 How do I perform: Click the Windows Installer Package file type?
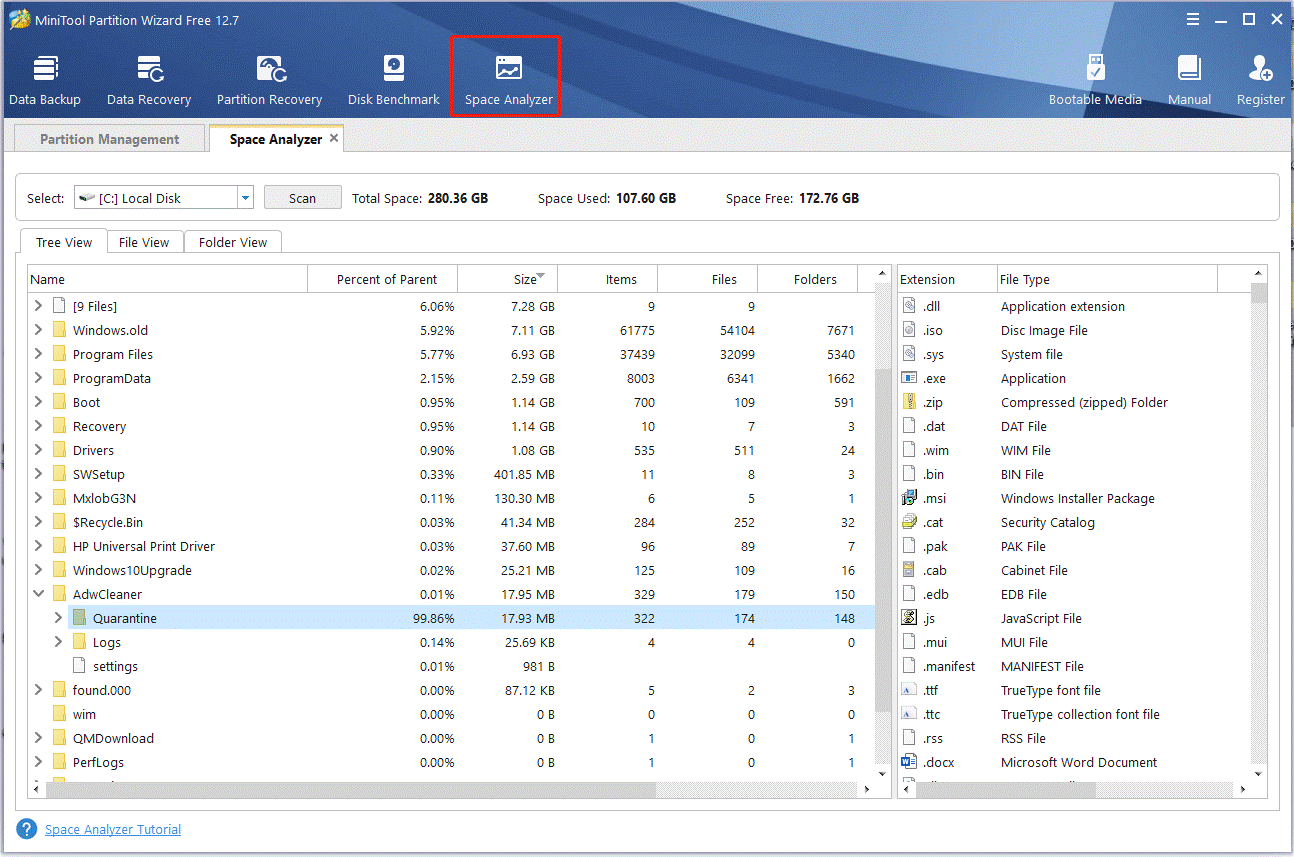(x=1077, y=498)
